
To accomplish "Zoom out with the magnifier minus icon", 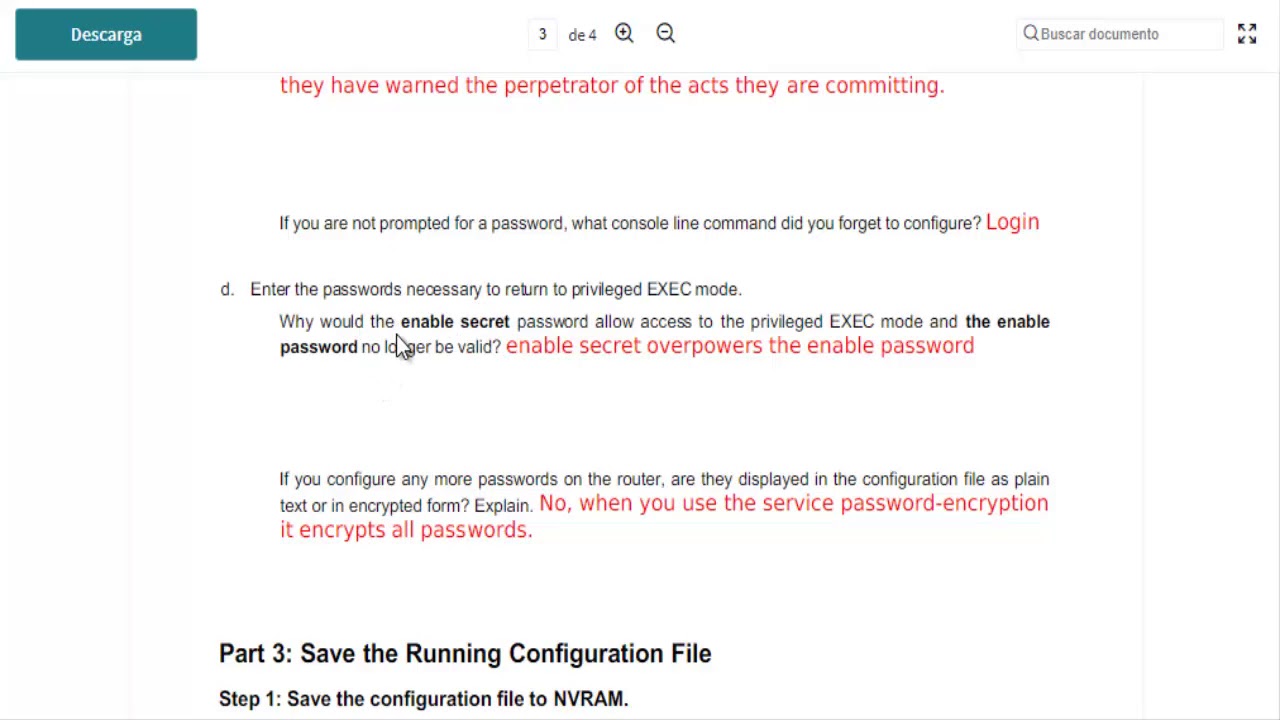I will [x=666, y=34].
